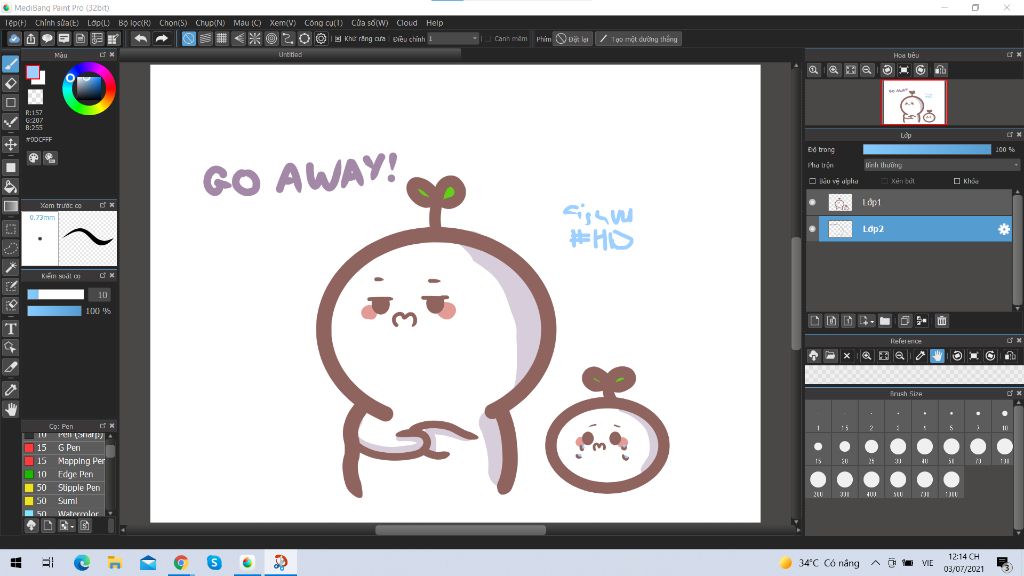The image size is (1024, 576).
Task: Delete the layer with trash icon
Action: [941, 321]
